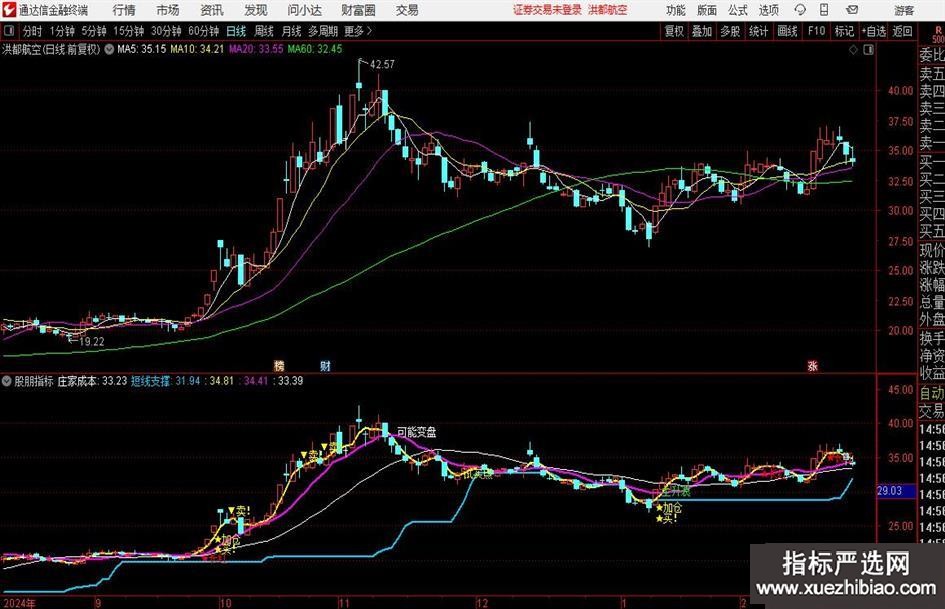Click the 涨 marker on the chart

(812, 365)
